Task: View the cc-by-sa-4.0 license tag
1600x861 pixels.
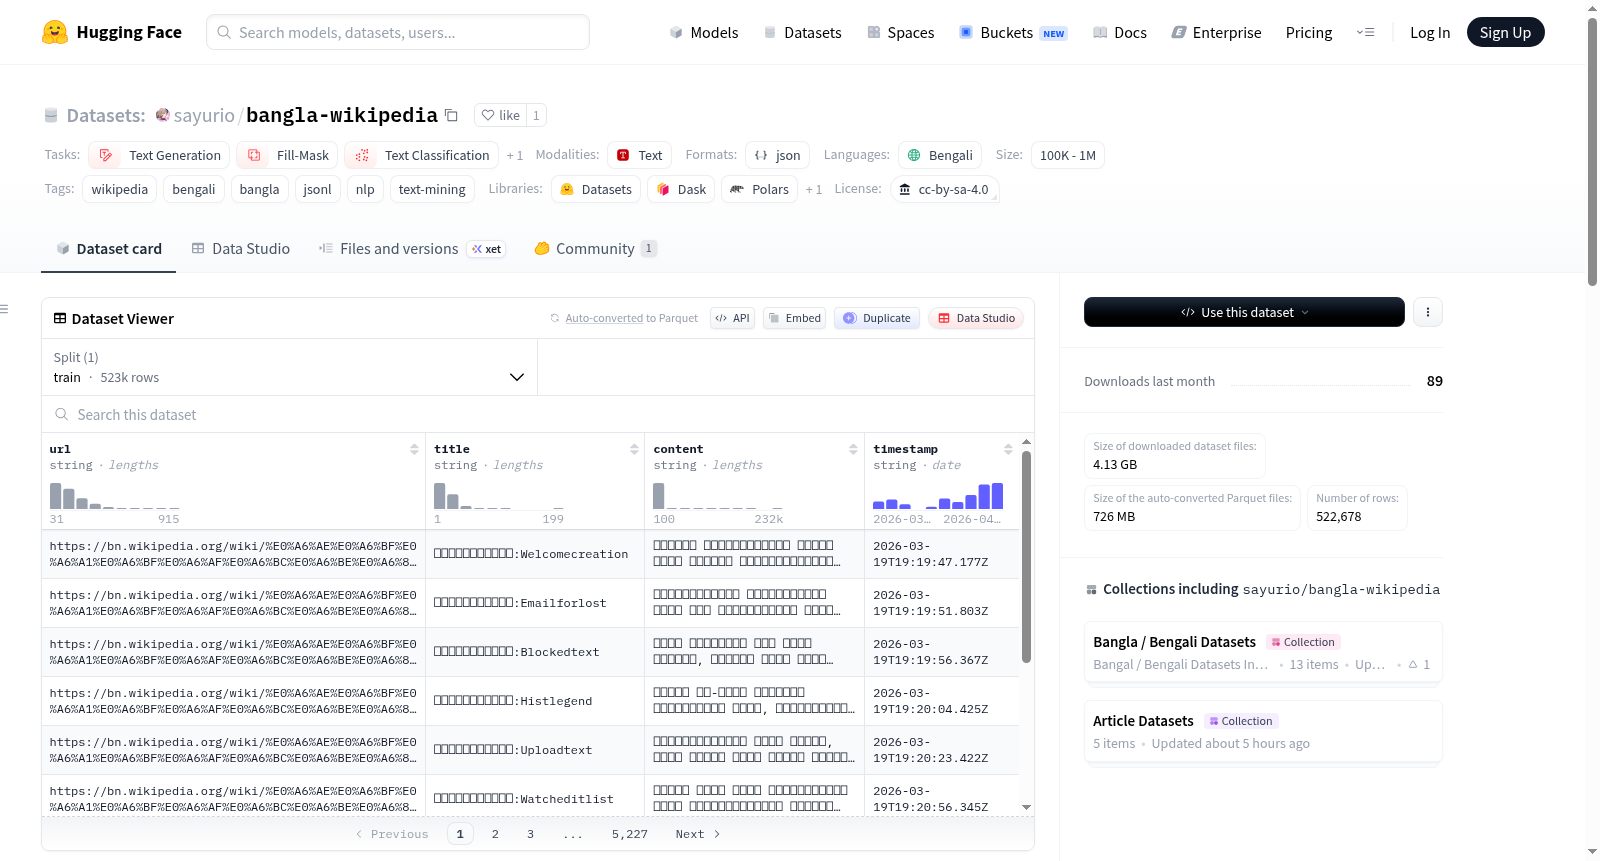Action: 944,189
